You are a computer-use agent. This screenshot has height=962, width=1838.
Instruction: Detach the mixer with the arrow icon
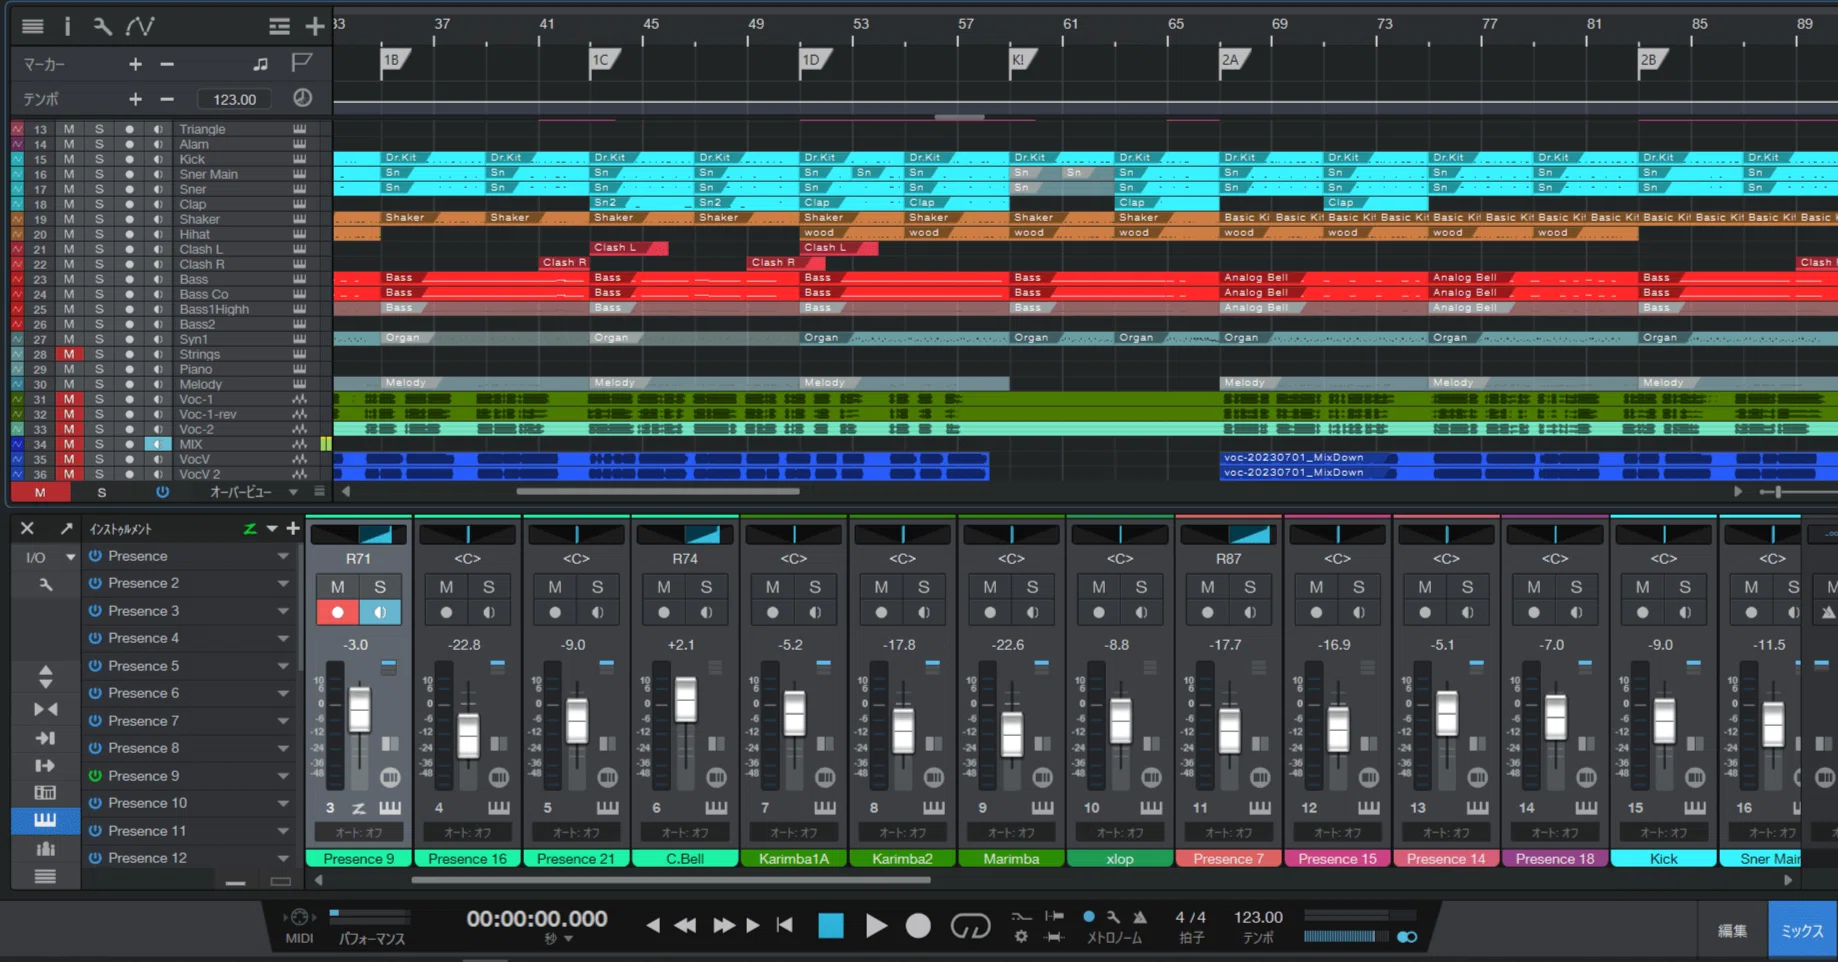[66, 528]
